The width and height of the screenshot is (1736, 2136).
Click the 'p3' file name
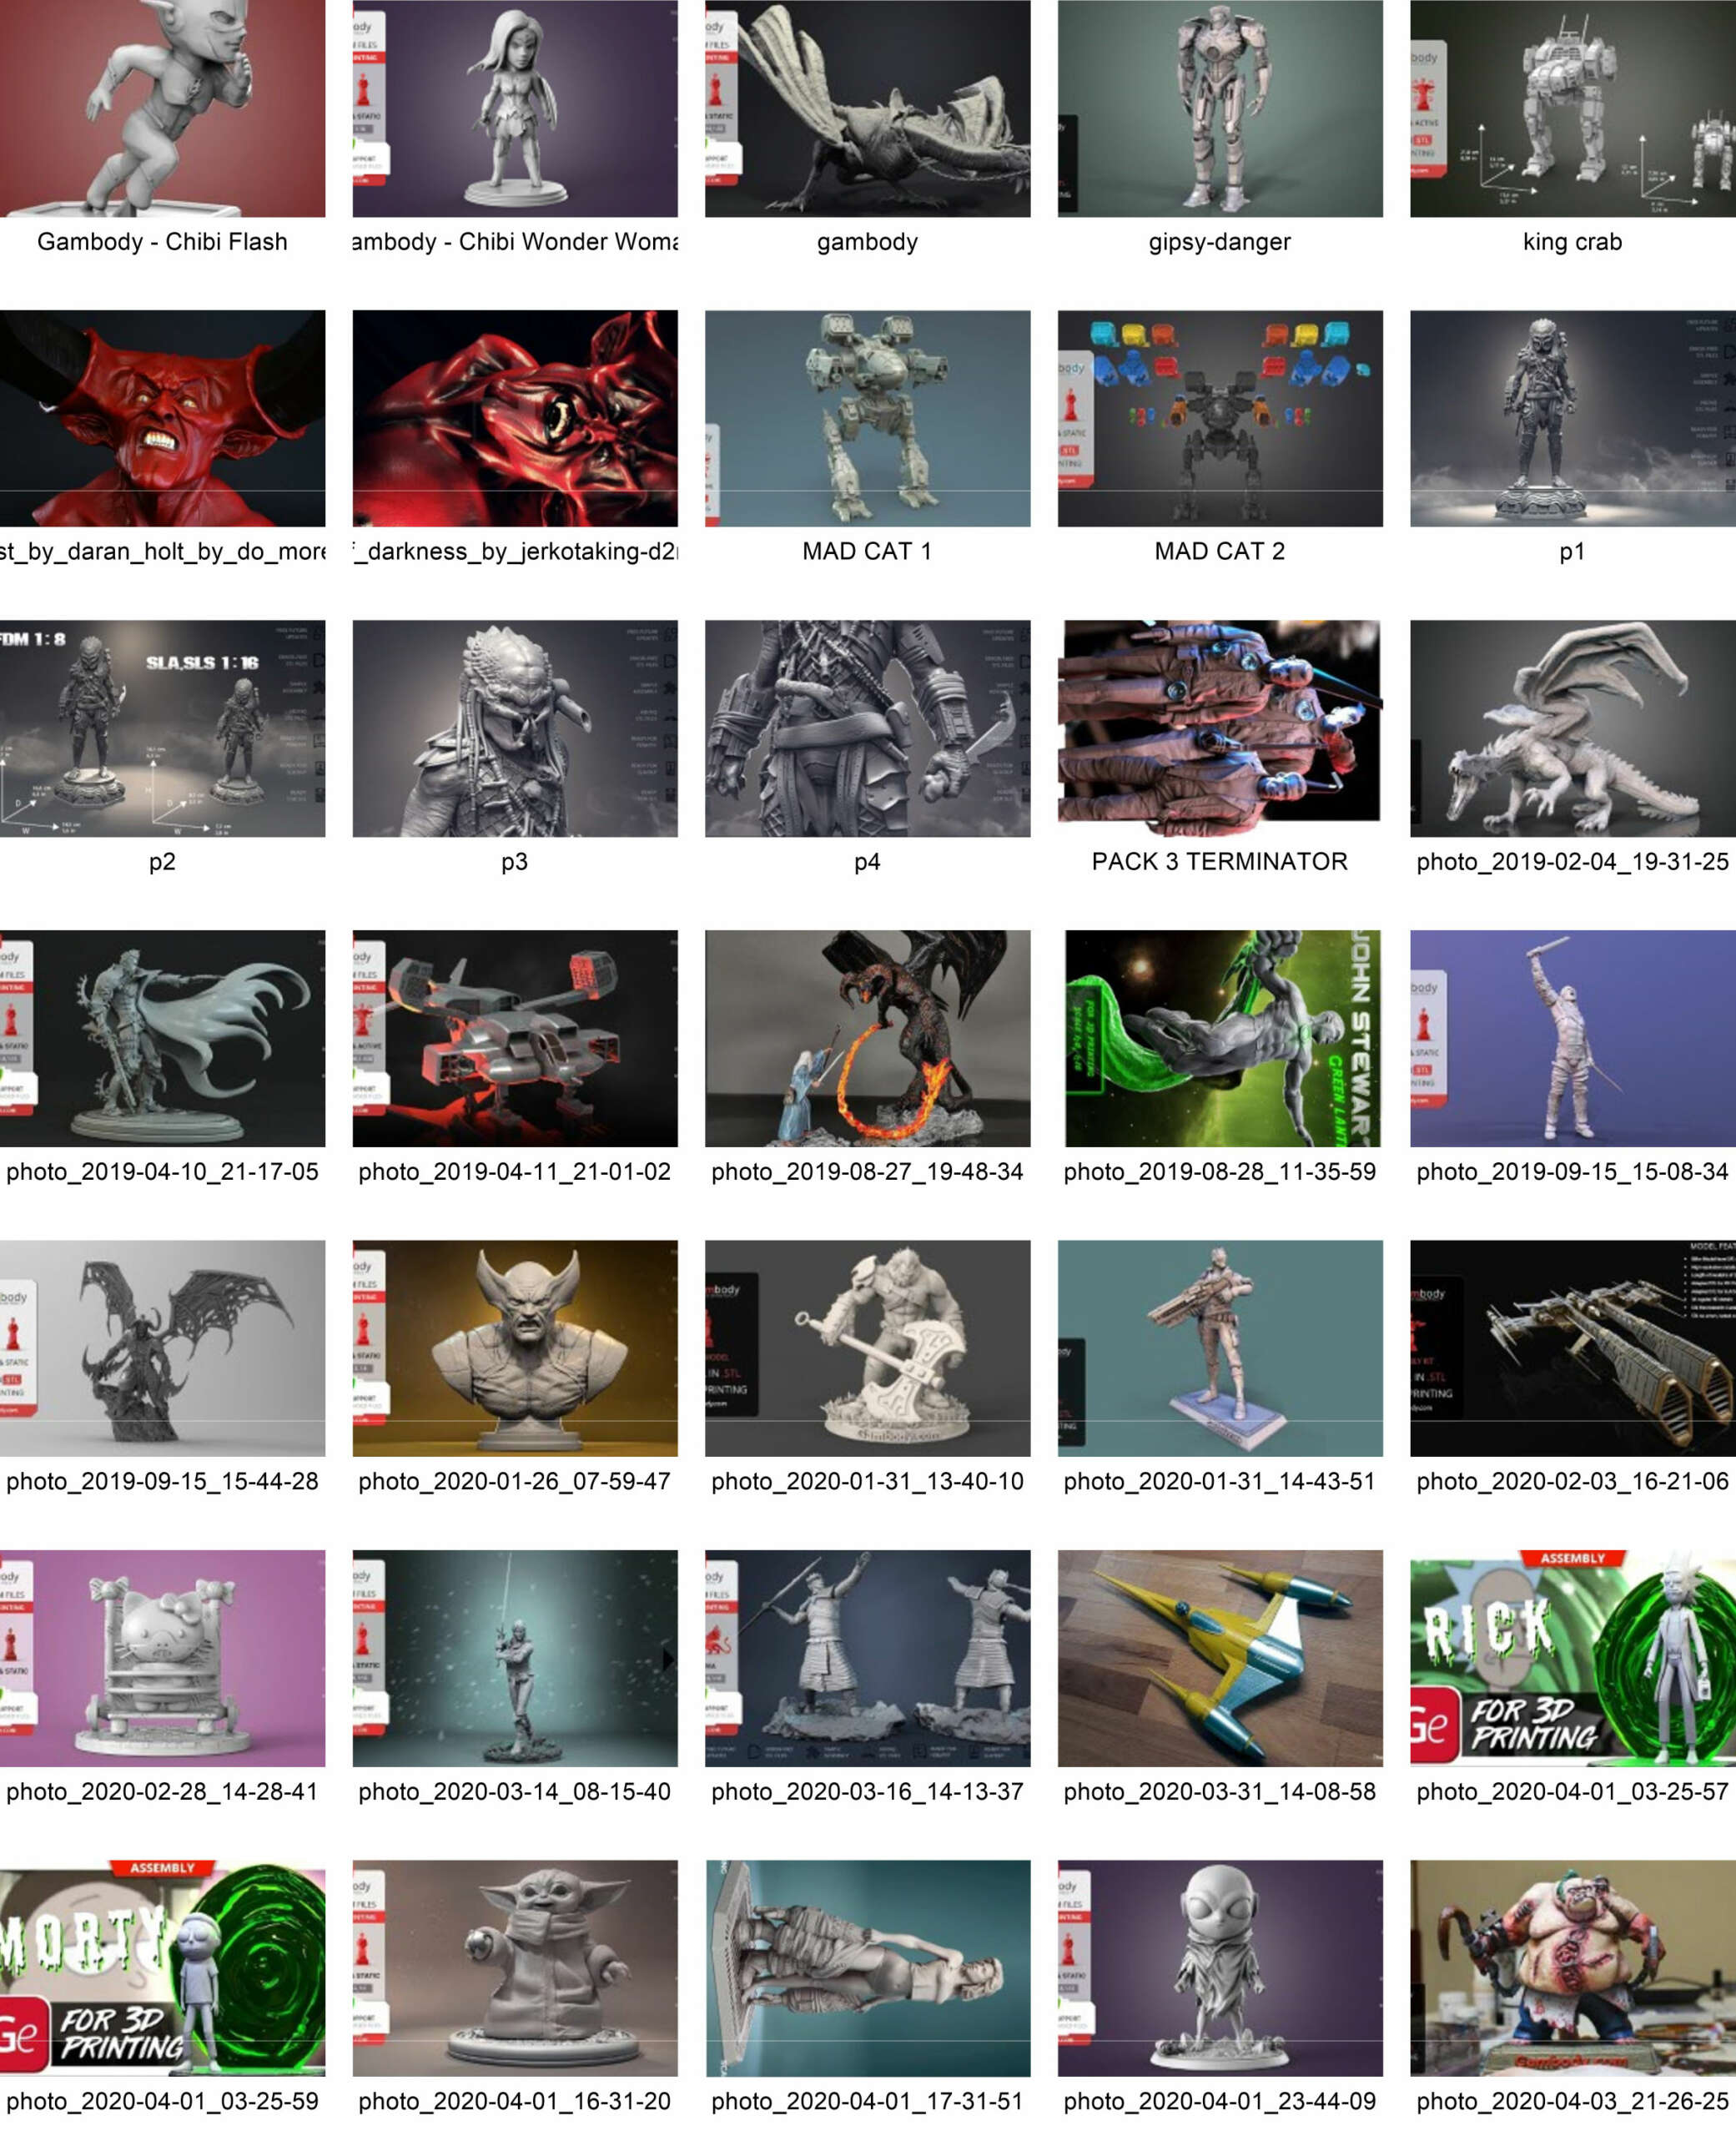515,862
